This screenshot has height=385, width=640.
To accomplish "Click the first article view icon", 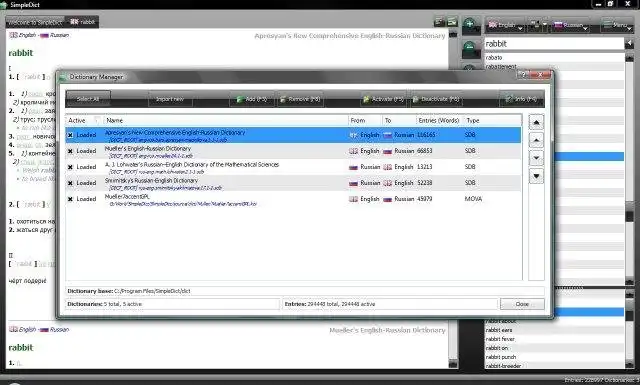I will [x=439, y=22].
